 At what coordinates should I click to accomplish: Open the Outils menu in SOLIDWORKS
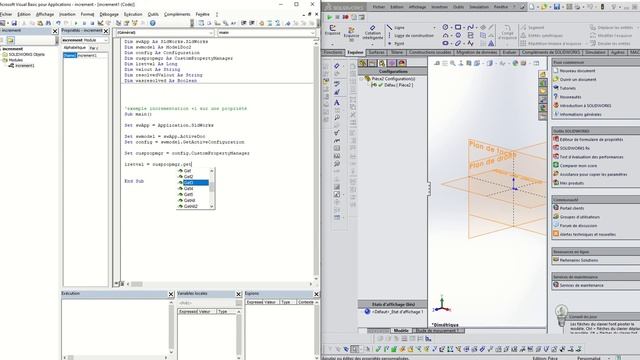pyautogui.click(x=458, y=7)
